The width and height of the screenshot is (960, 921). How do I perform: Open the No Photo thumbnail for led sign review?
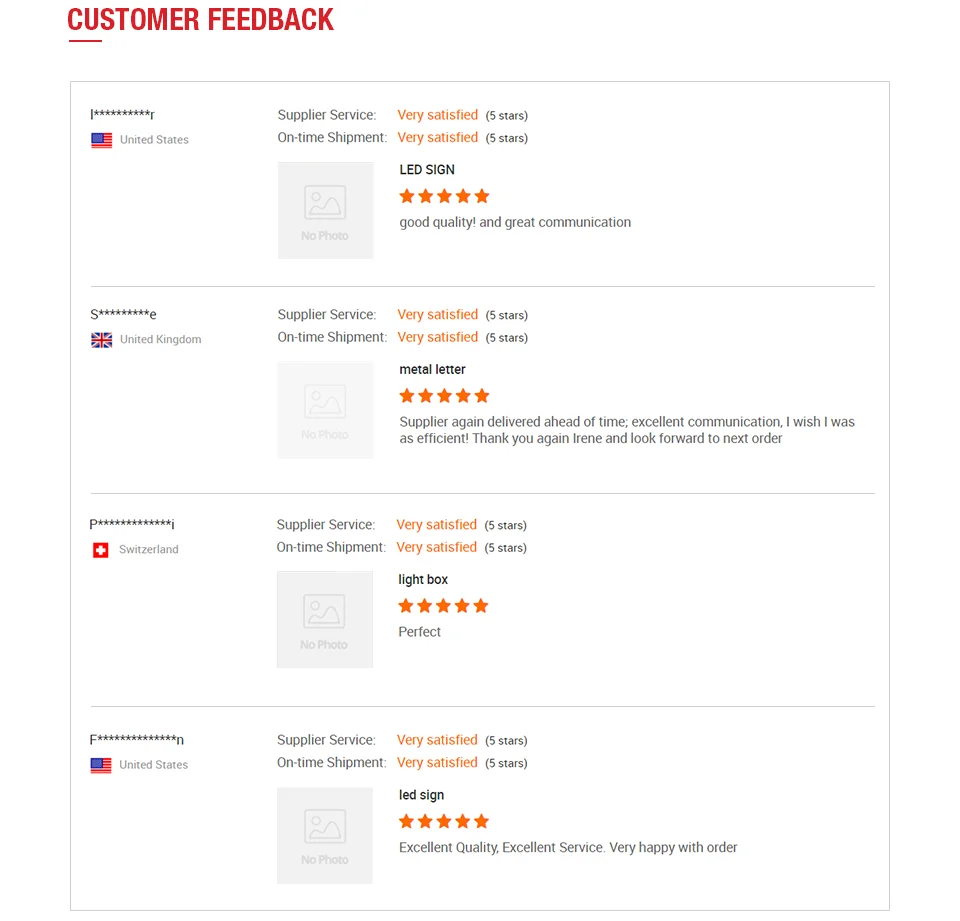tap(325, 835)
